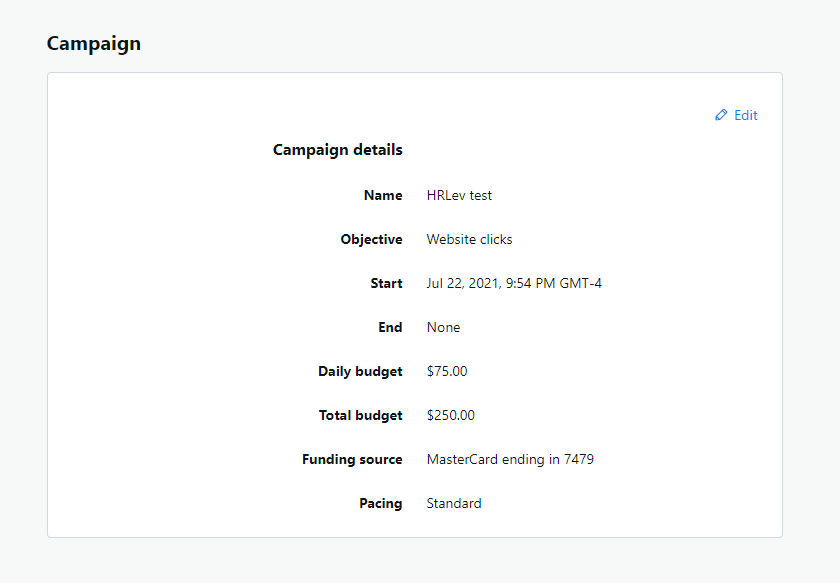Click the Total budget label

361,416
